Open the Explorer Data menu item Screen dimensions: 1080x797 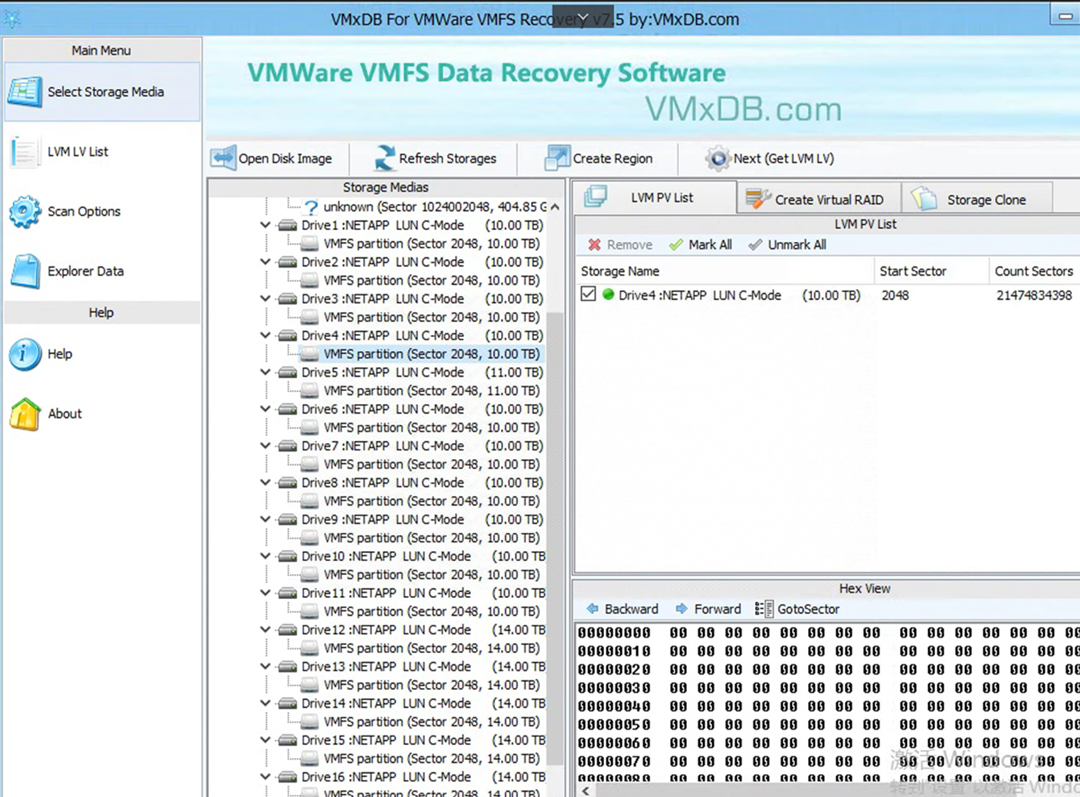pyautogui.click(x=102, y=271)
